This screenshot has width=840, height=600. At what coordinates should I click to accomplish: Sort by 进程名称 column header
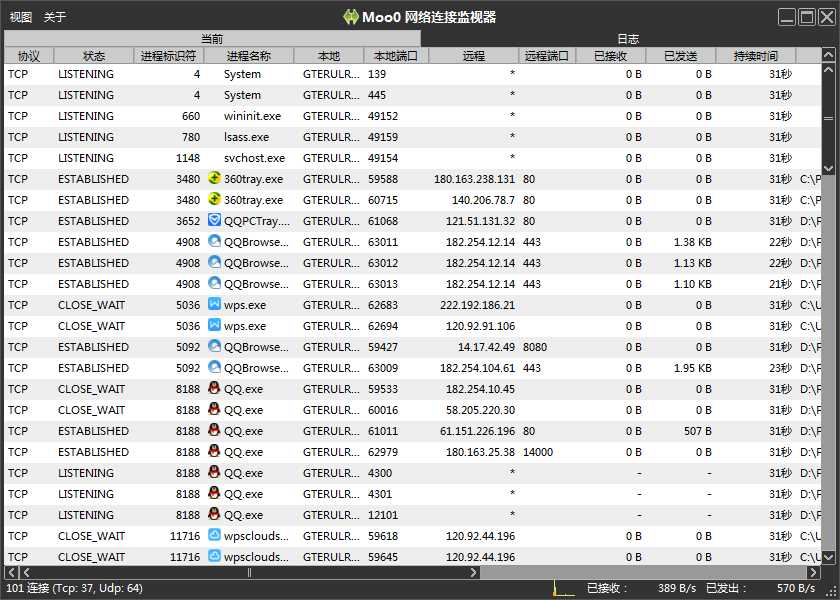pos(249,56)
